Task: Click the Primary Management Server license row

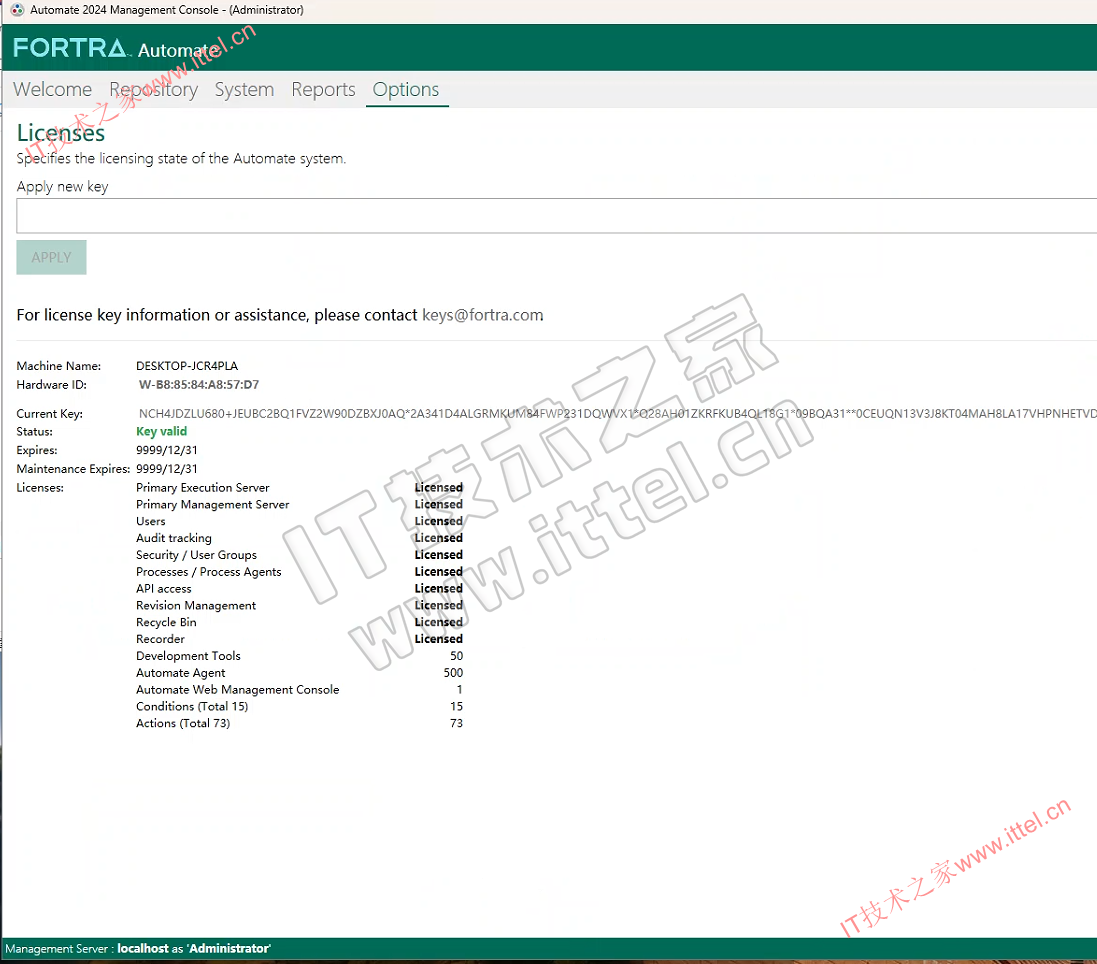Action: 299,504
